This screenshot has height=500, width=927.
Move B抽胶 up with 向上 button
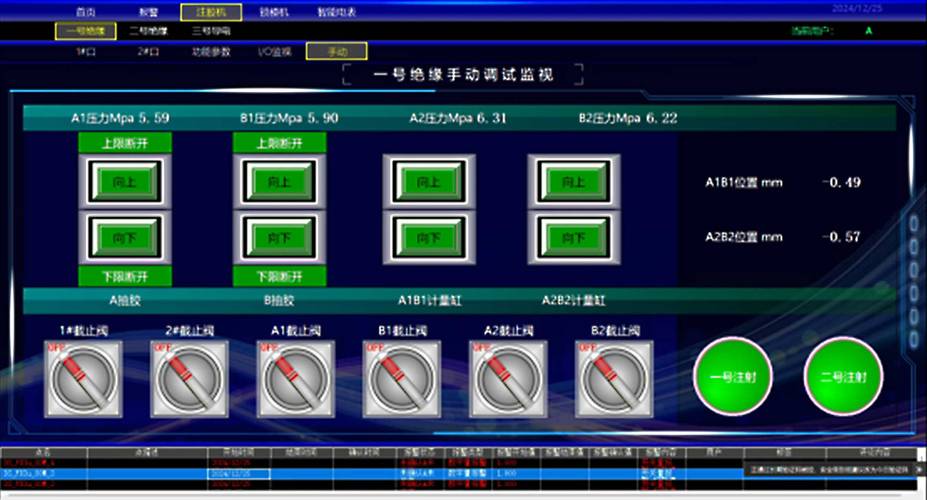click(280, 181)
